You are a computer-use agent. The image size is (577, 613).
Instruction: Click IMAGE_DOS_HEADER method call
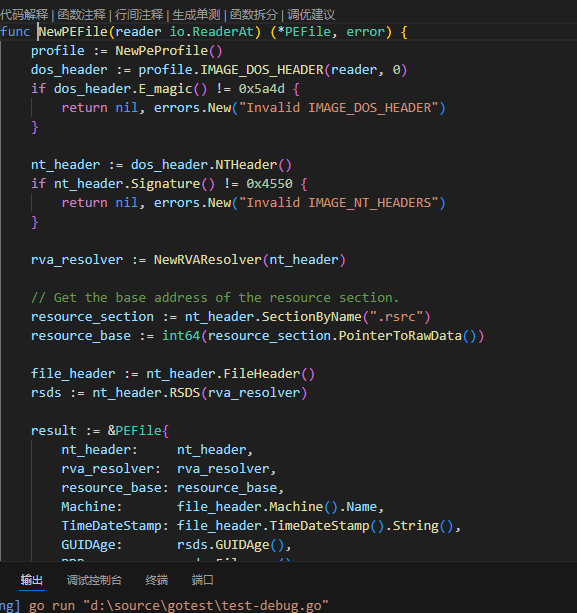coord(262,70)
